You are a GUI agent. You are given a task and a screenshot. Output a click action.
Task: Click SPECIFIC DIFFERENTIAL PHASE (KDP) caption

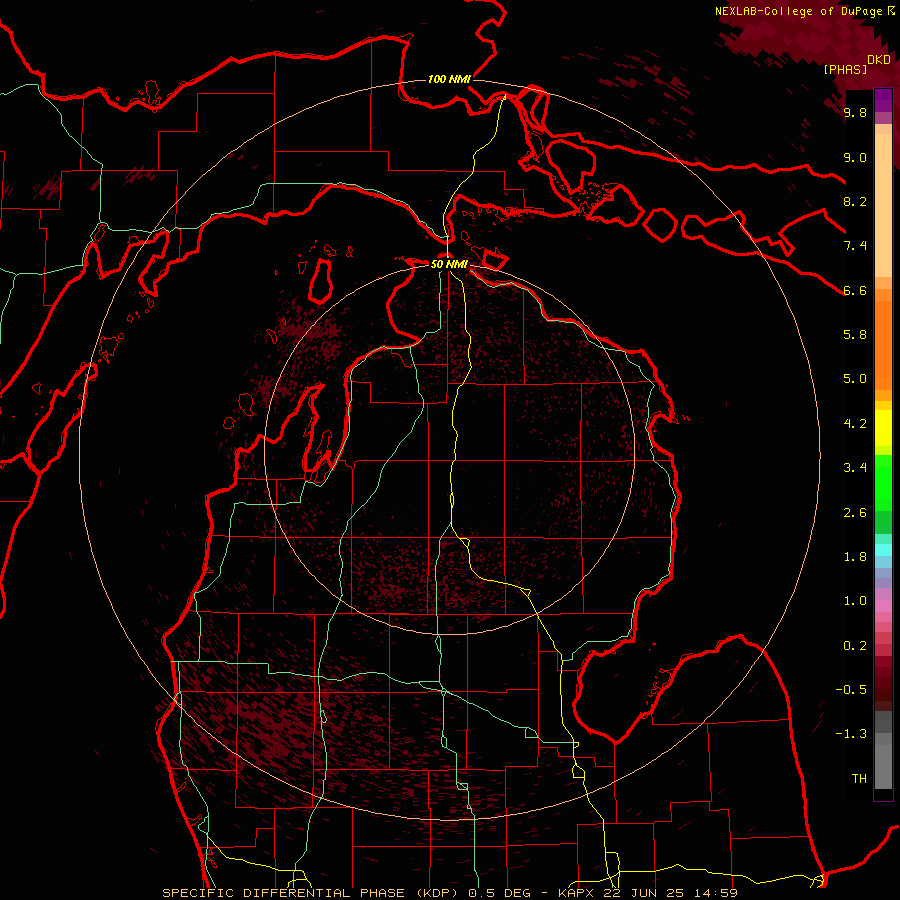point(311,893)
